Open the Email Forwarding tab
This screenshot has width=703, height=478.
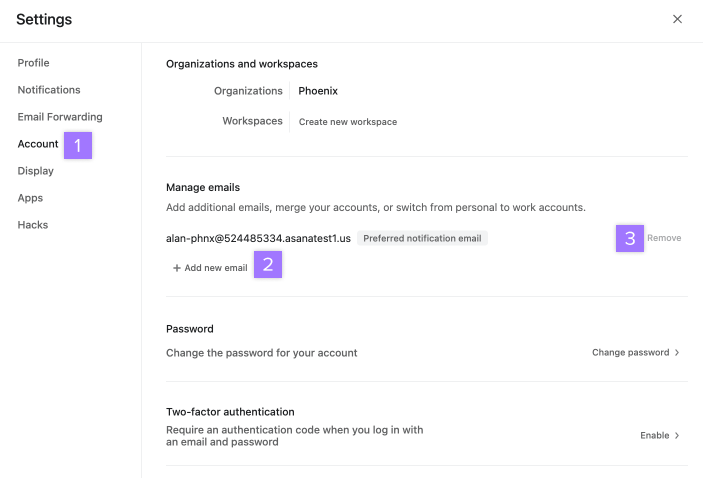60,117
